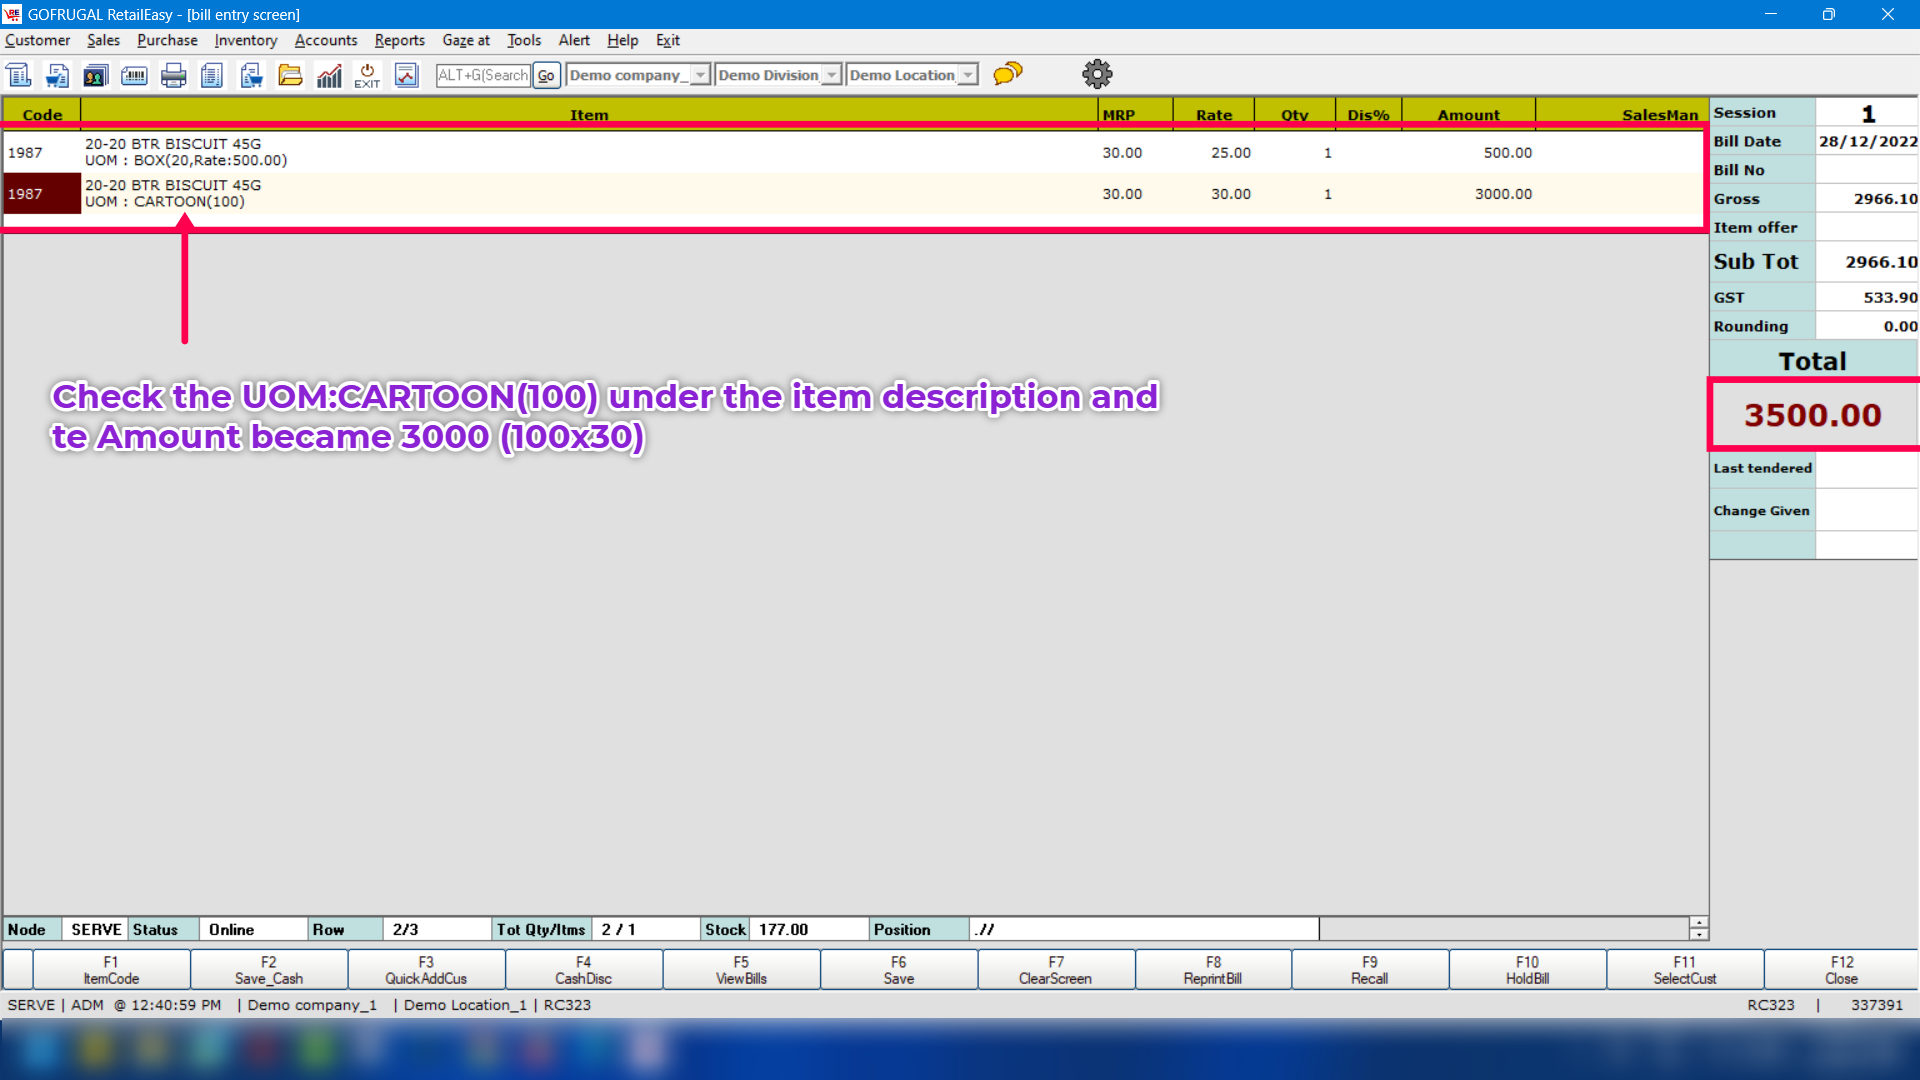Click the status bar stepper up arrow
Viewport: 1920px width, 1080px height.
point(1699,923)
